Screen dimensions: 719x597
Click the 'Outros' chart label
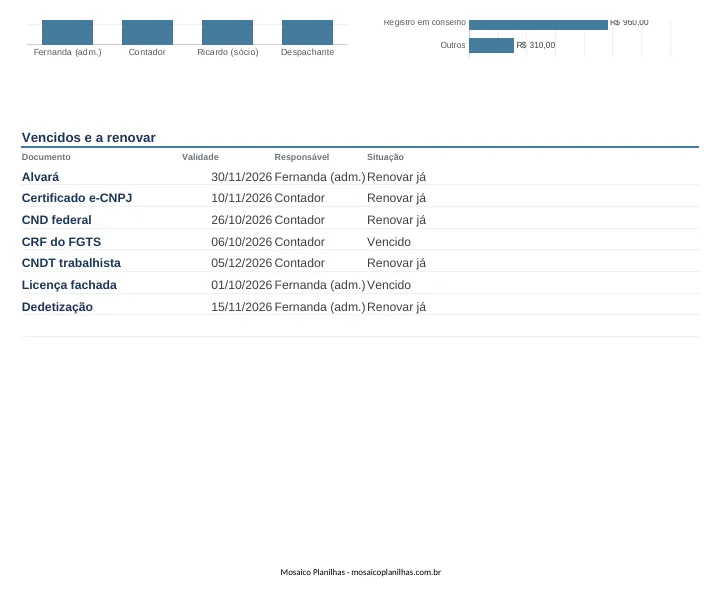point(453,45)
